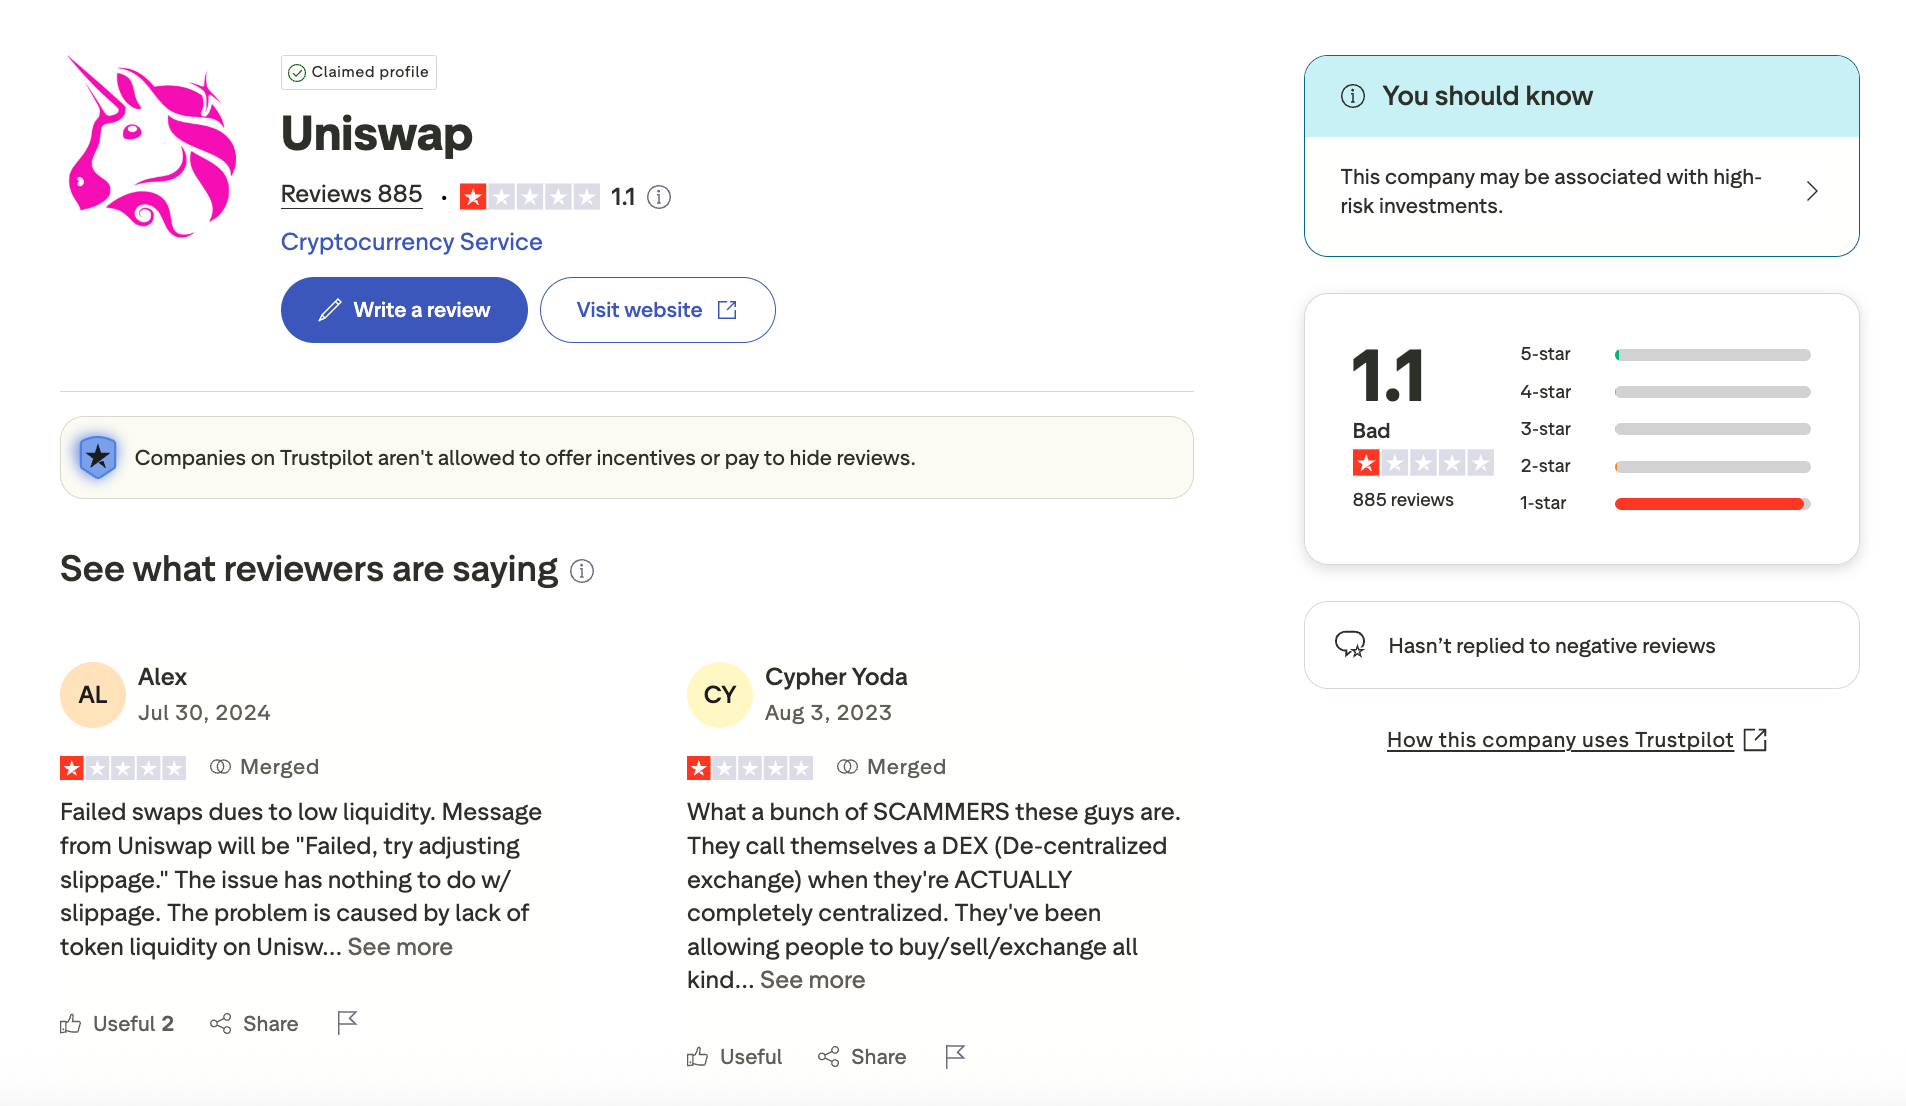
Task: Filter reviews by 2-star bar
Action: coord(1712,467)
